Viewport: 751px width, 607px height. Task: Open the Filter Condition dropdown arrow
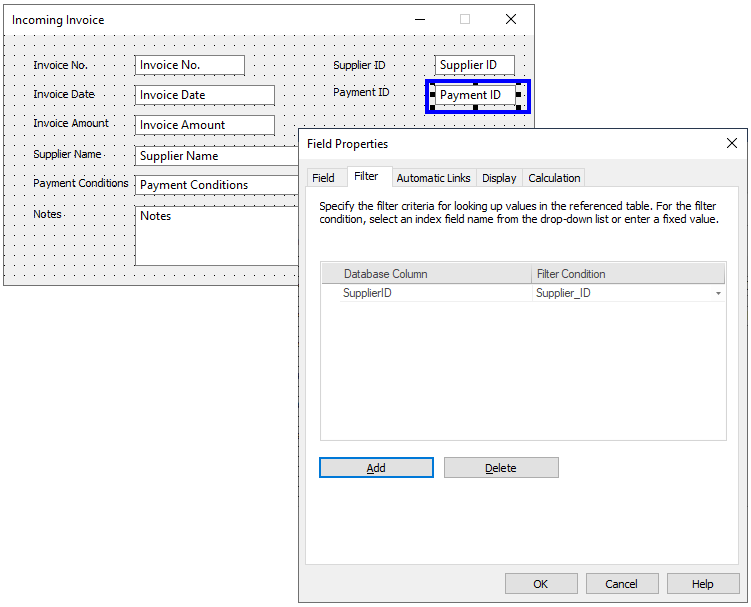(718, 294)
